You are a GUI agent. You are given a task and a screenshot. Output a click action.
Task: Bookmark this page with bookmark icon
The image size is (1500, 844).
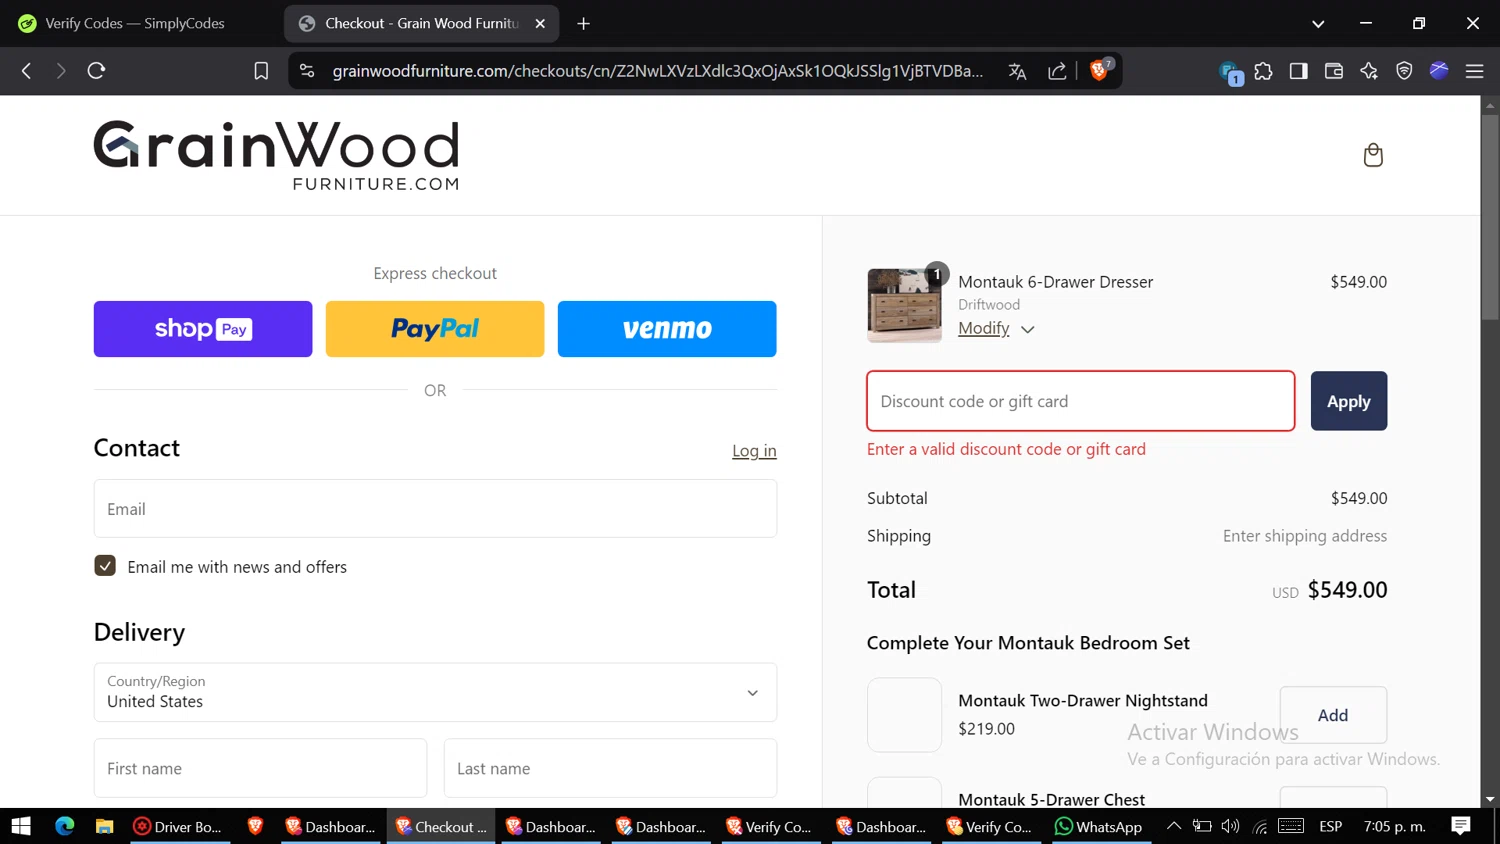pos(261,71)
